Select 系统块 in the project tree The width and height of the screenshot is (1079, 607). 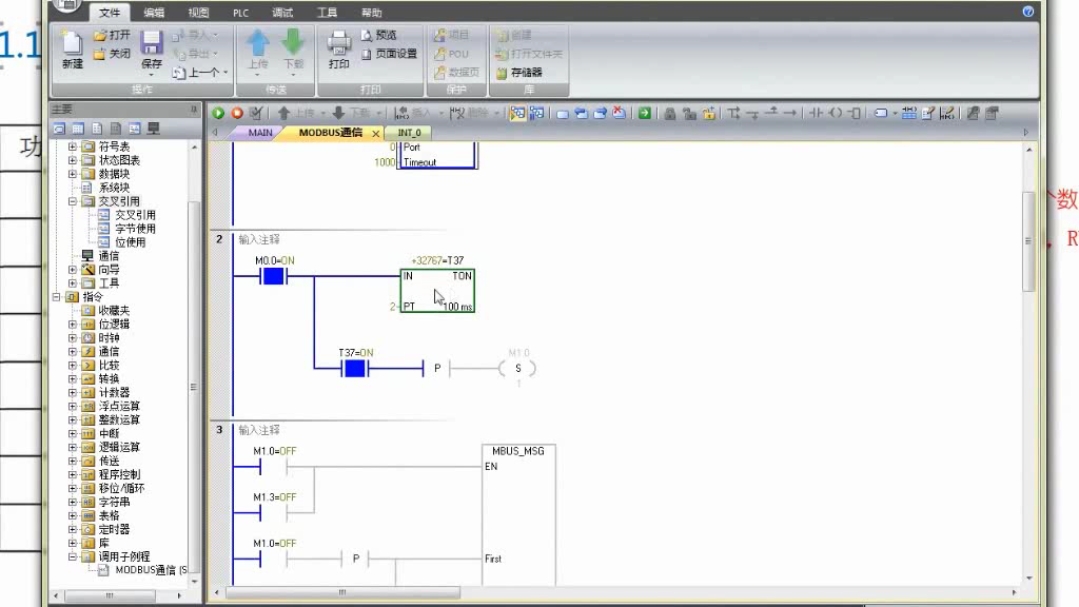[x=114, y=187]
